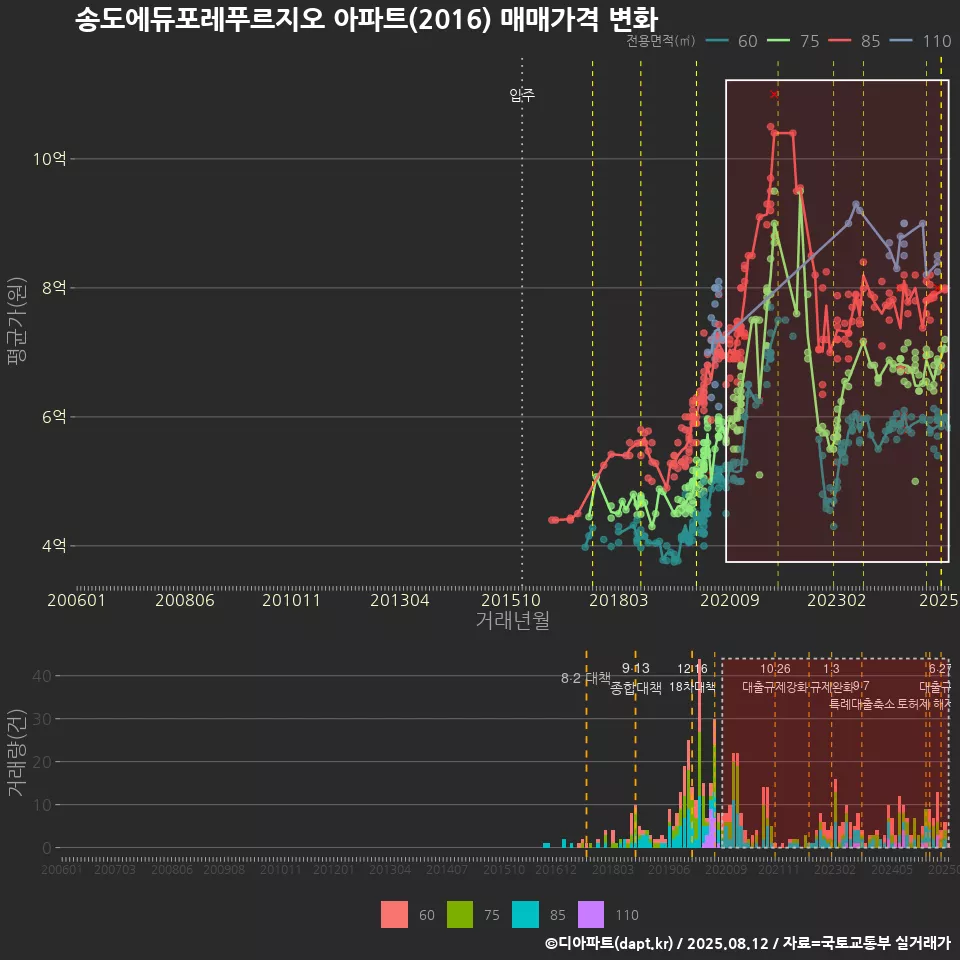The width and height of the screenshot is (960, 960).
Task: Click the 종합대책 annotation text
Action: 636,688
